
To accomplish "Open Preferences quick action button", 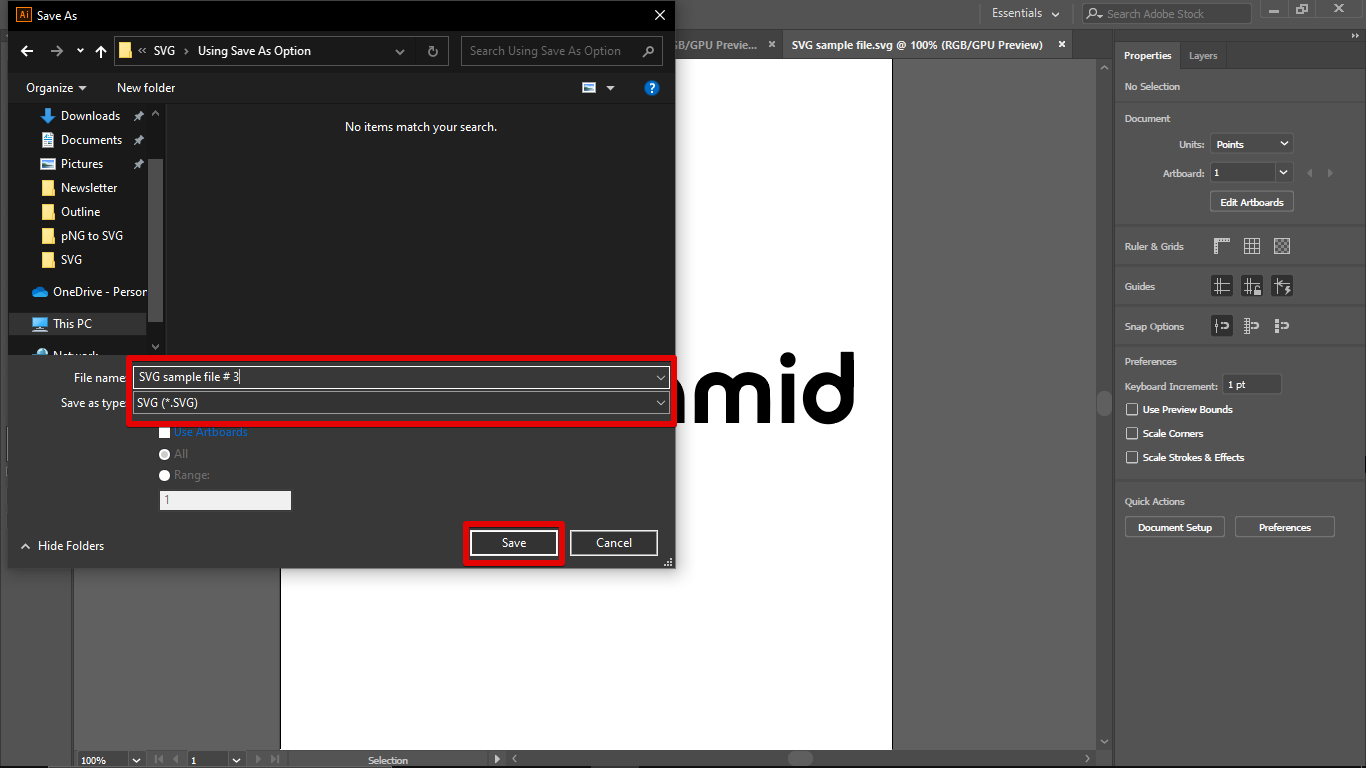I will click(1285, 527).
